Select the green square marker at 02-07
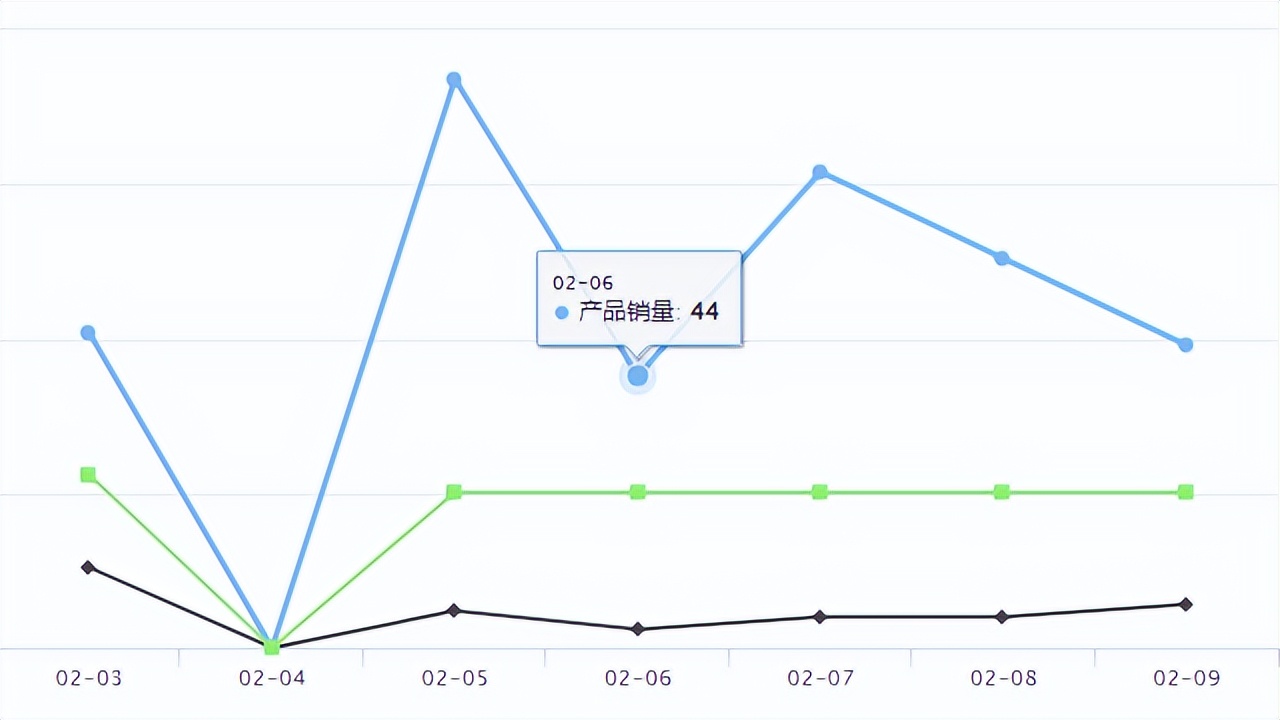 tap(820, 491)
